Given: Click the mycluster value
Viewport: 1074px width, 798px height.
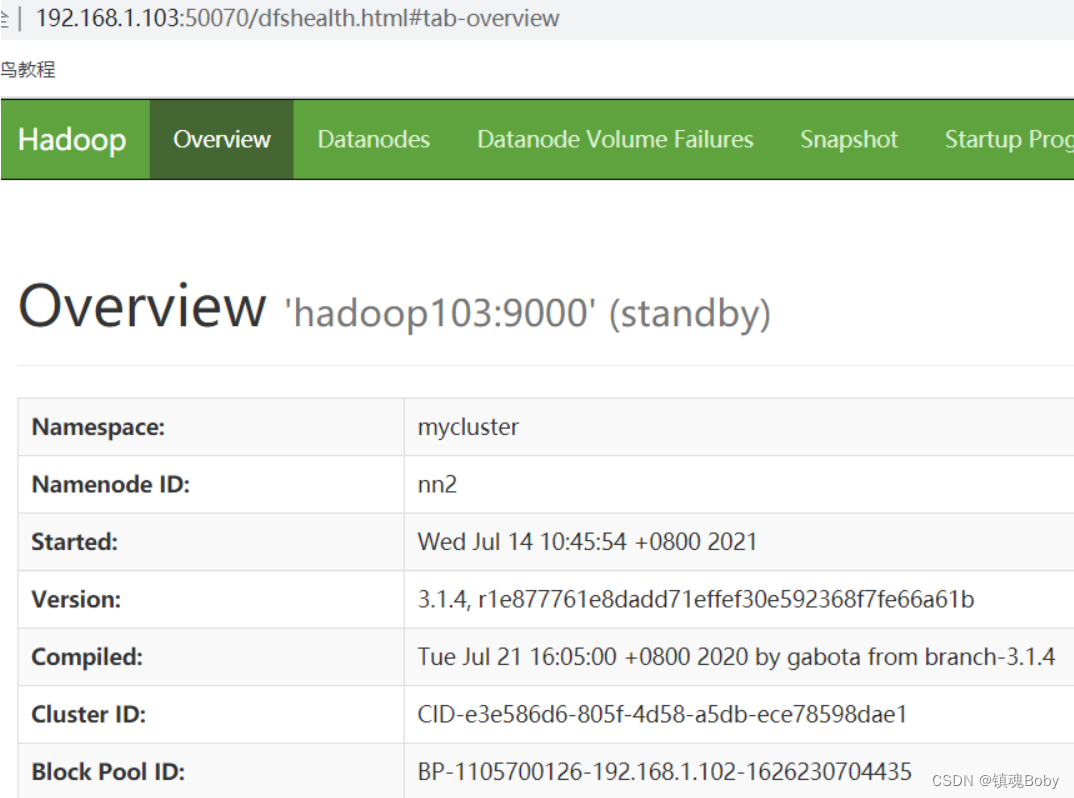Looking at the screenshot, I should pos(469,427).
